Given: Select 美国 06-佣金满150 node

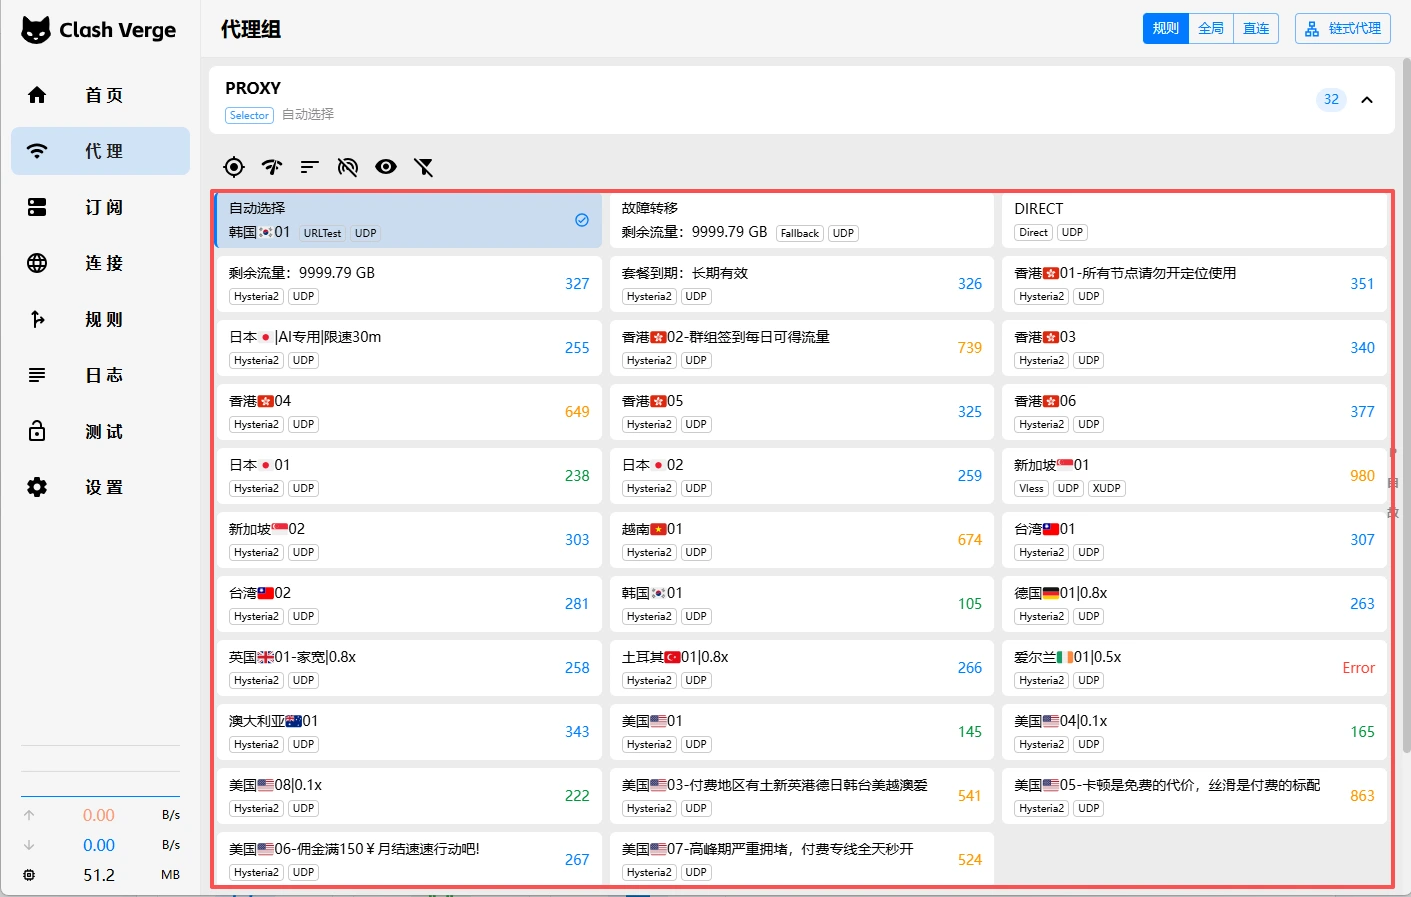Looking at the screenshot, I should click(x=409, y=859).
